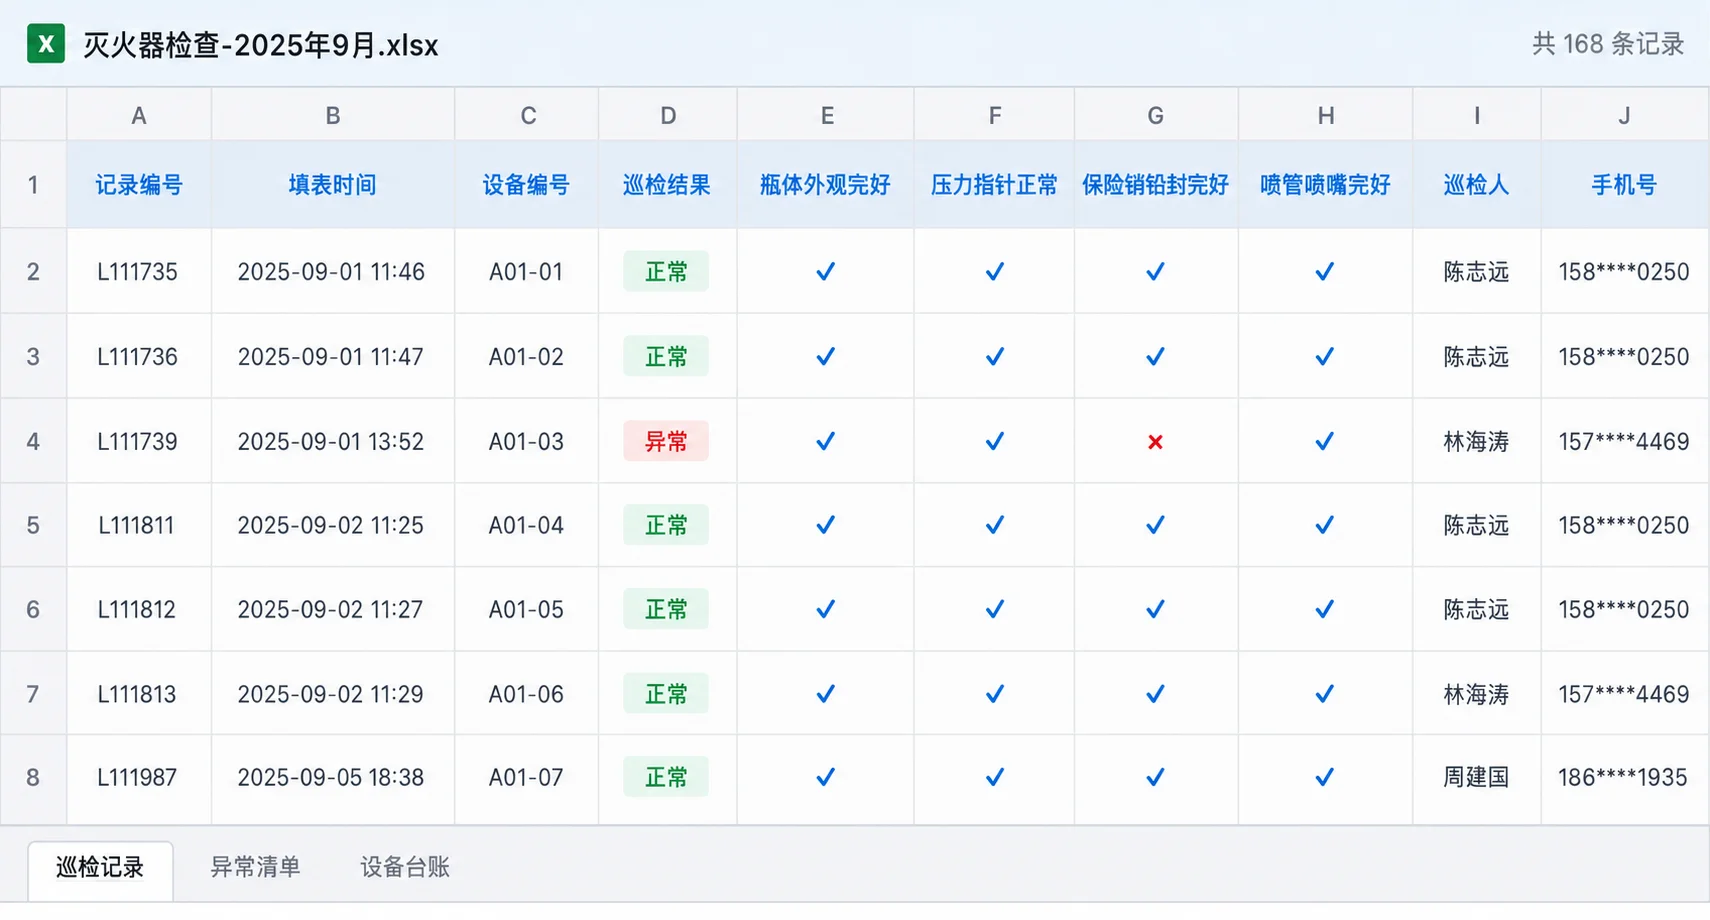Select cell 2025-09-02 11:25
This screenshot has width=1710, height=920.
pyautogui.click(x=331, y=525)
